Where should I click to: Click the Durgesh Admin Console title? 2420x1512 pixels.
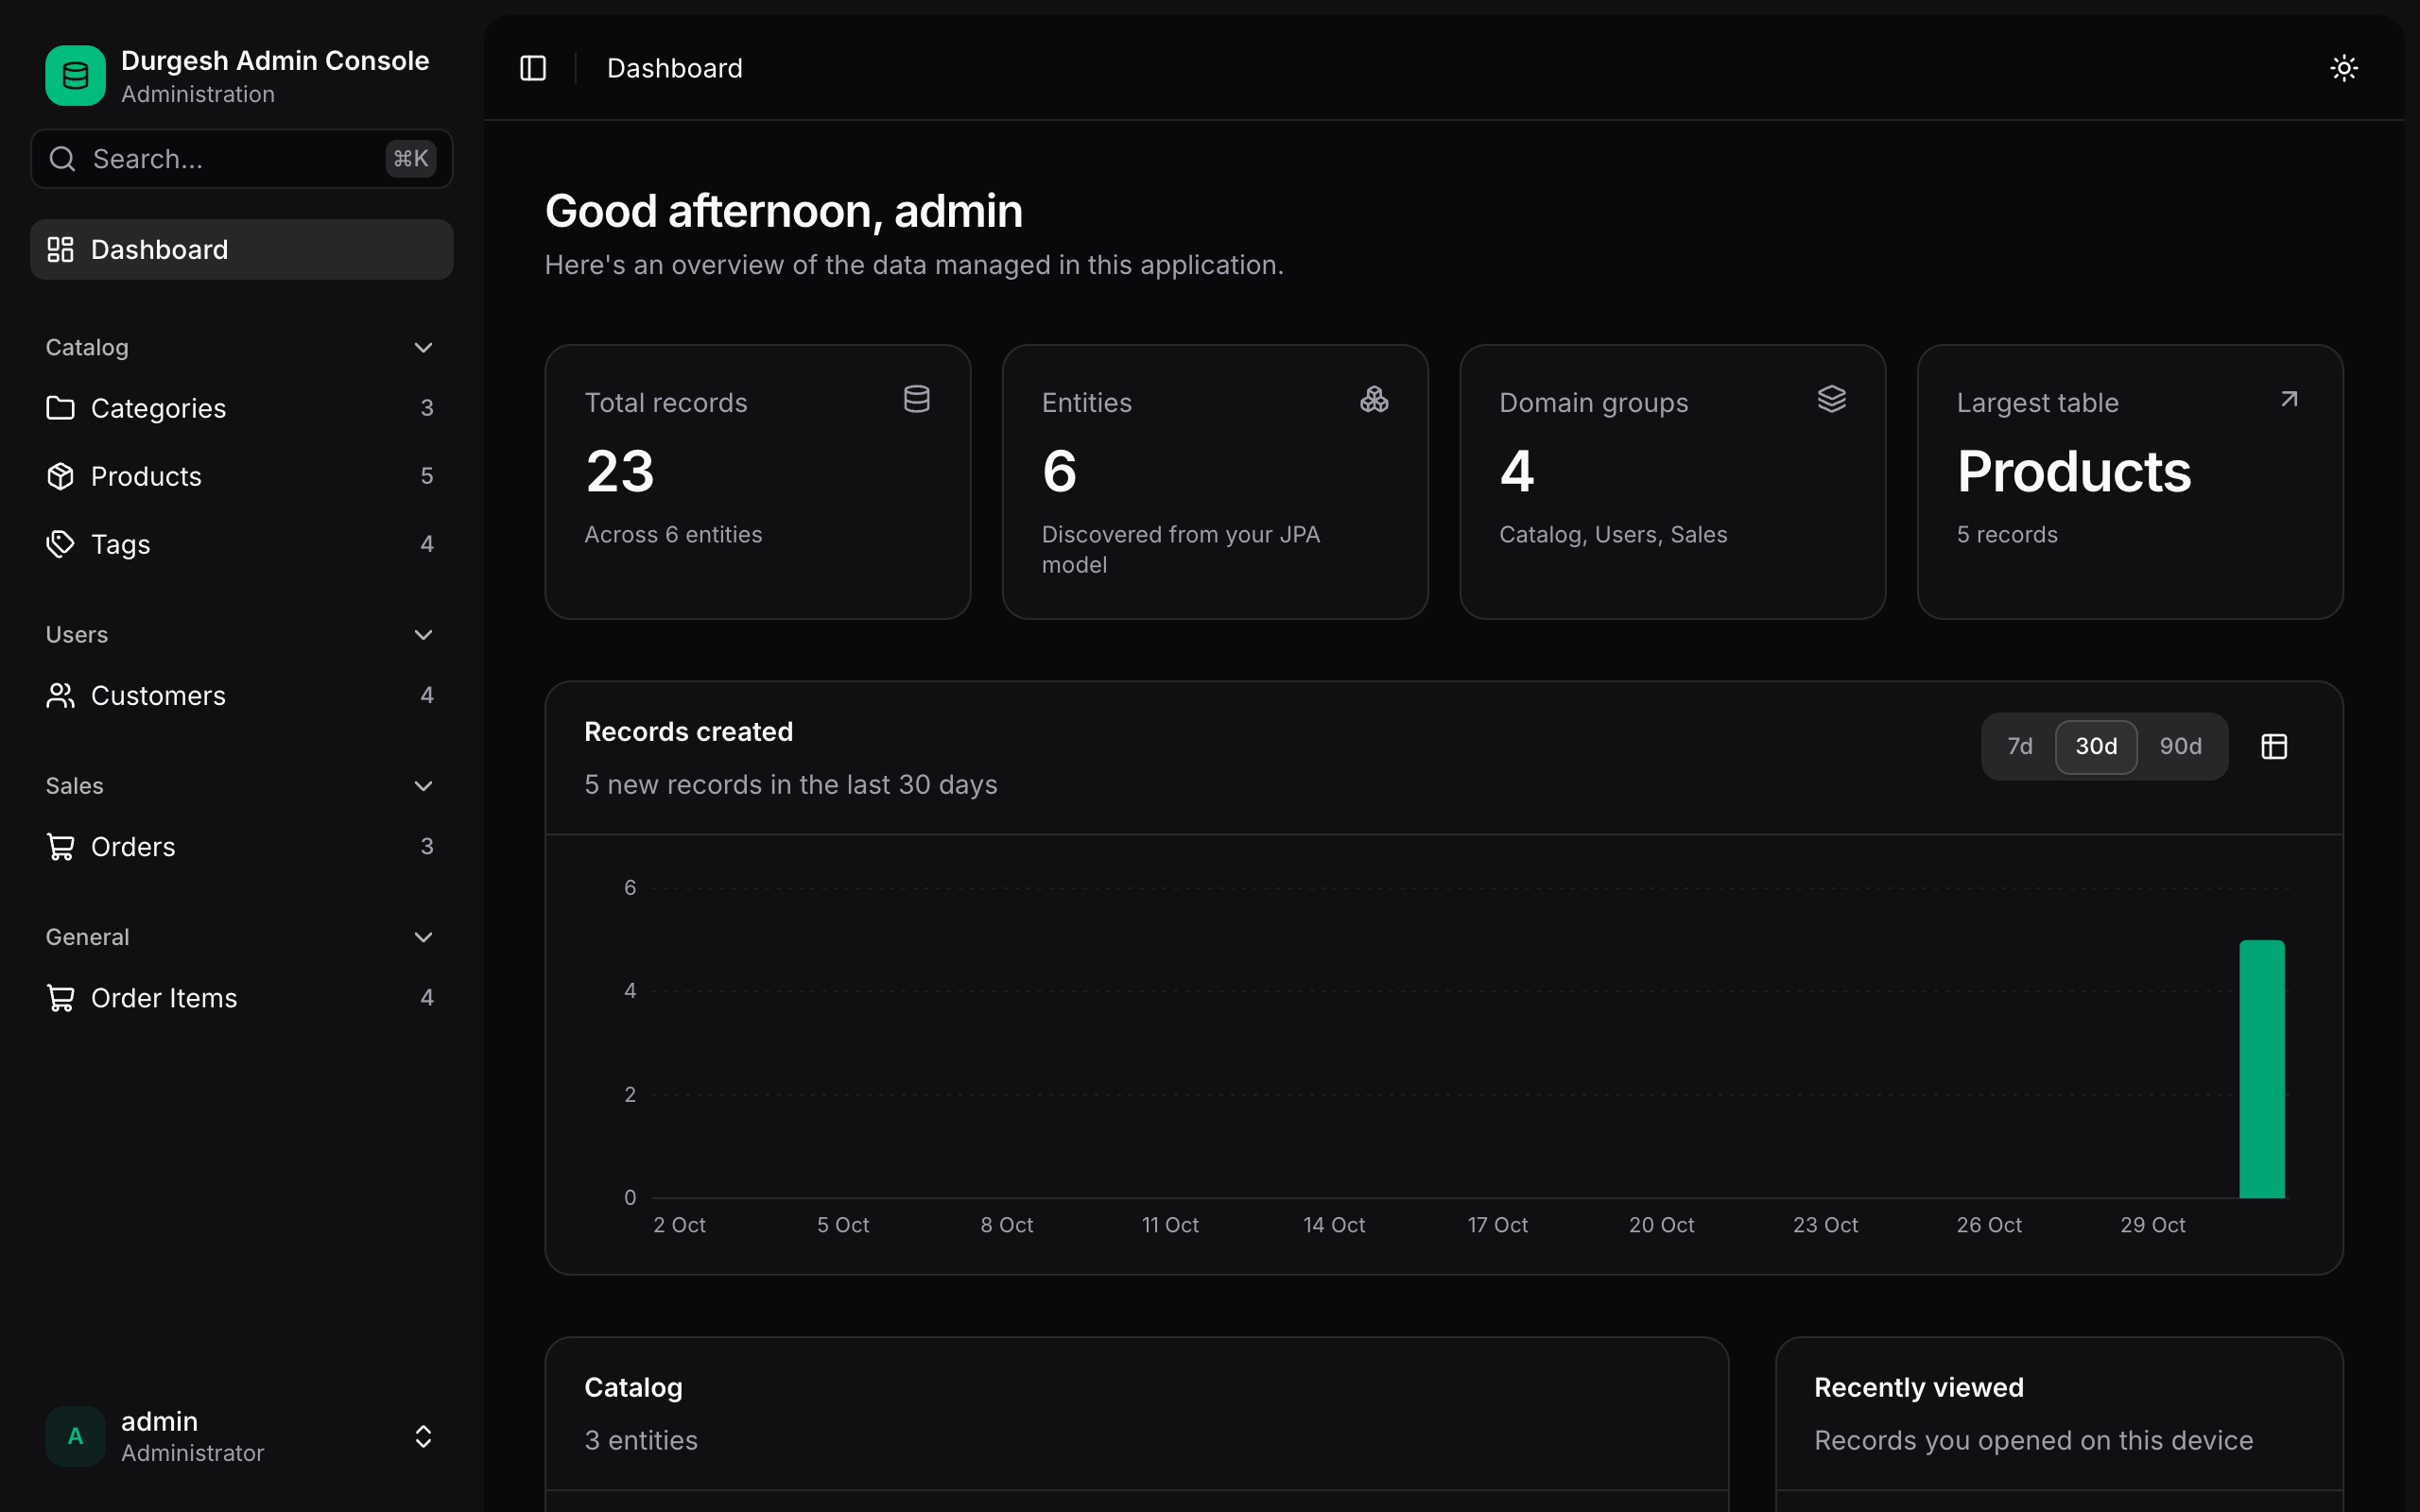275,60
